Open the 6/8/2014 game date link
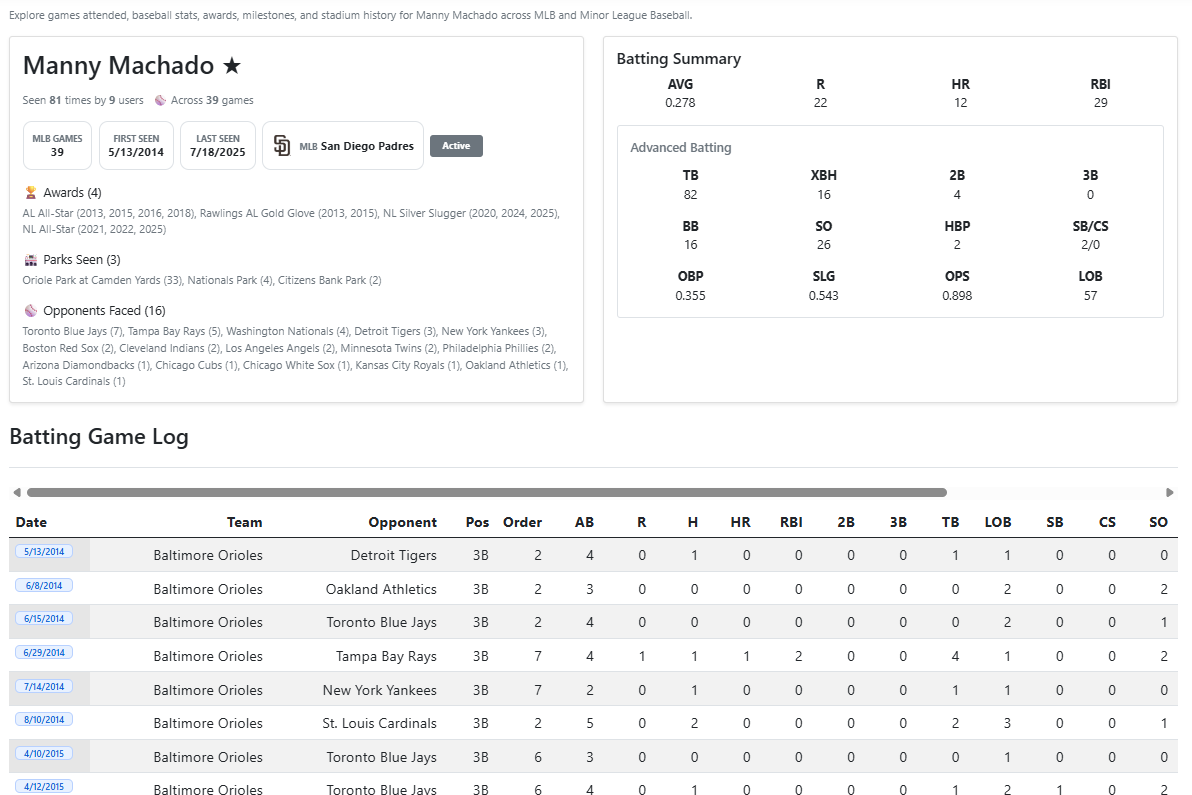 tap(44, 585)
